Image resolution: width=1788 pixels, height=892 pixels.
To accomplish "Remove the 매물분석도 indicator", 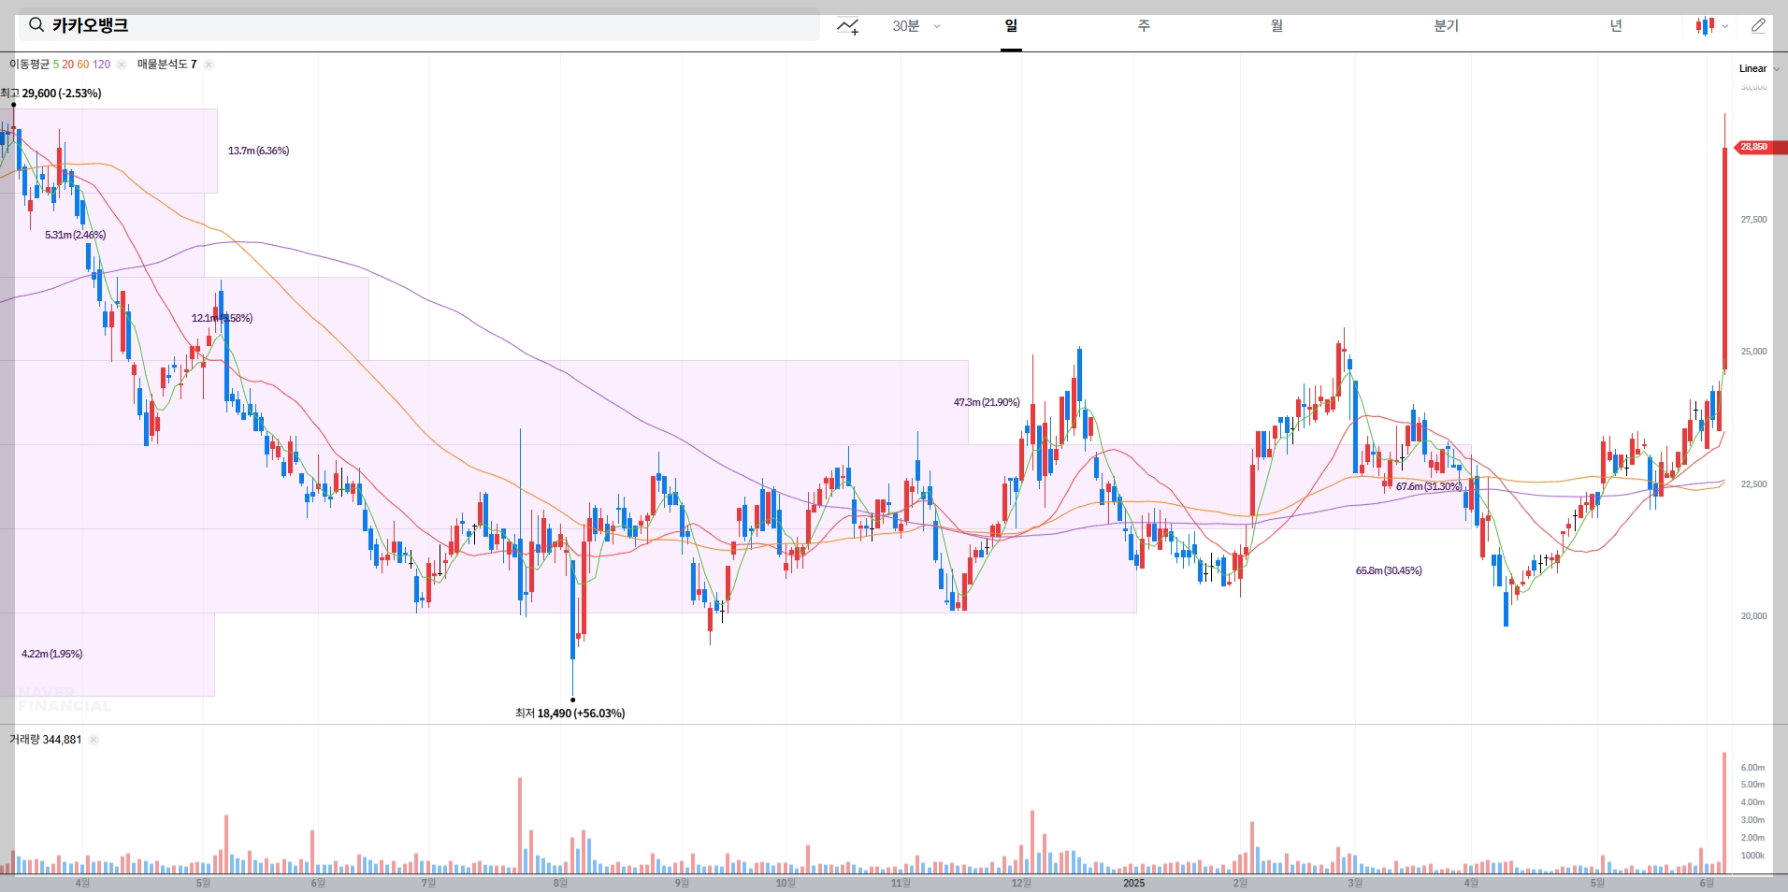I will 208,64.
